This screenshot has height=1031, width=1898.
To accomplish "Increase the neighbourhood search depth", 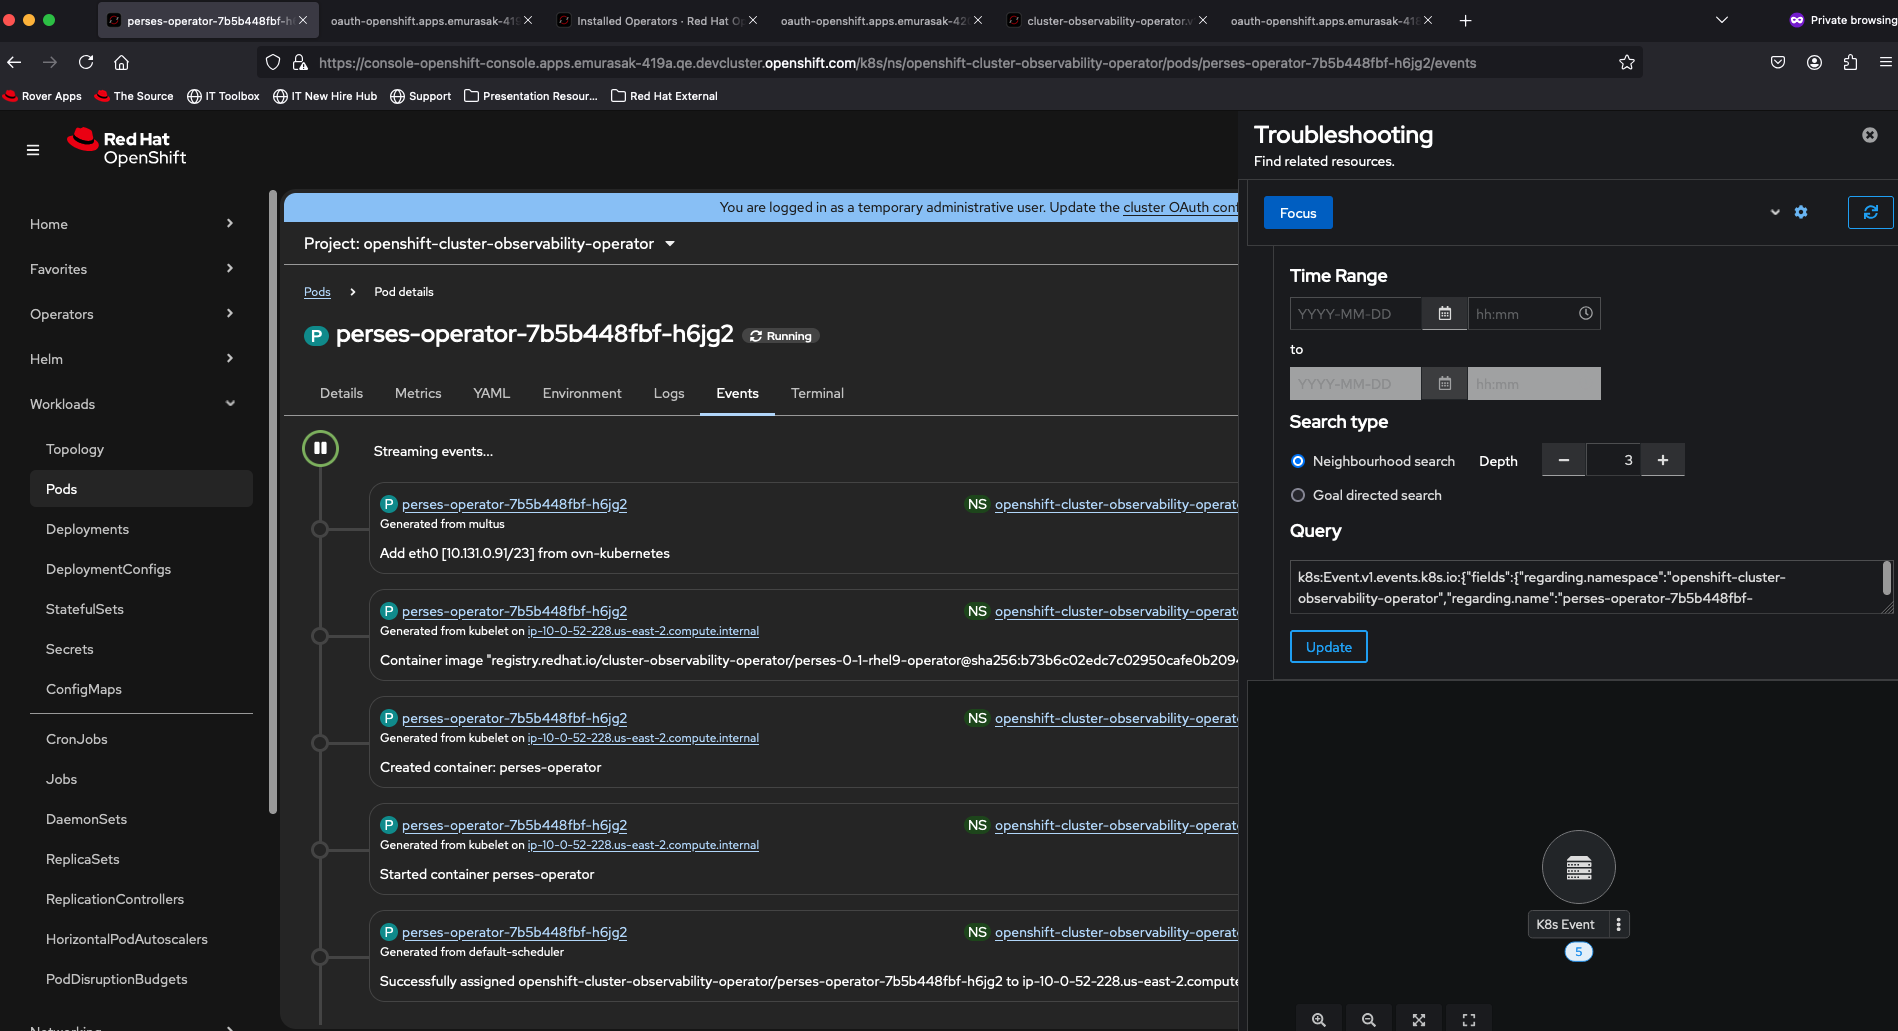I will click(1663, 460).
